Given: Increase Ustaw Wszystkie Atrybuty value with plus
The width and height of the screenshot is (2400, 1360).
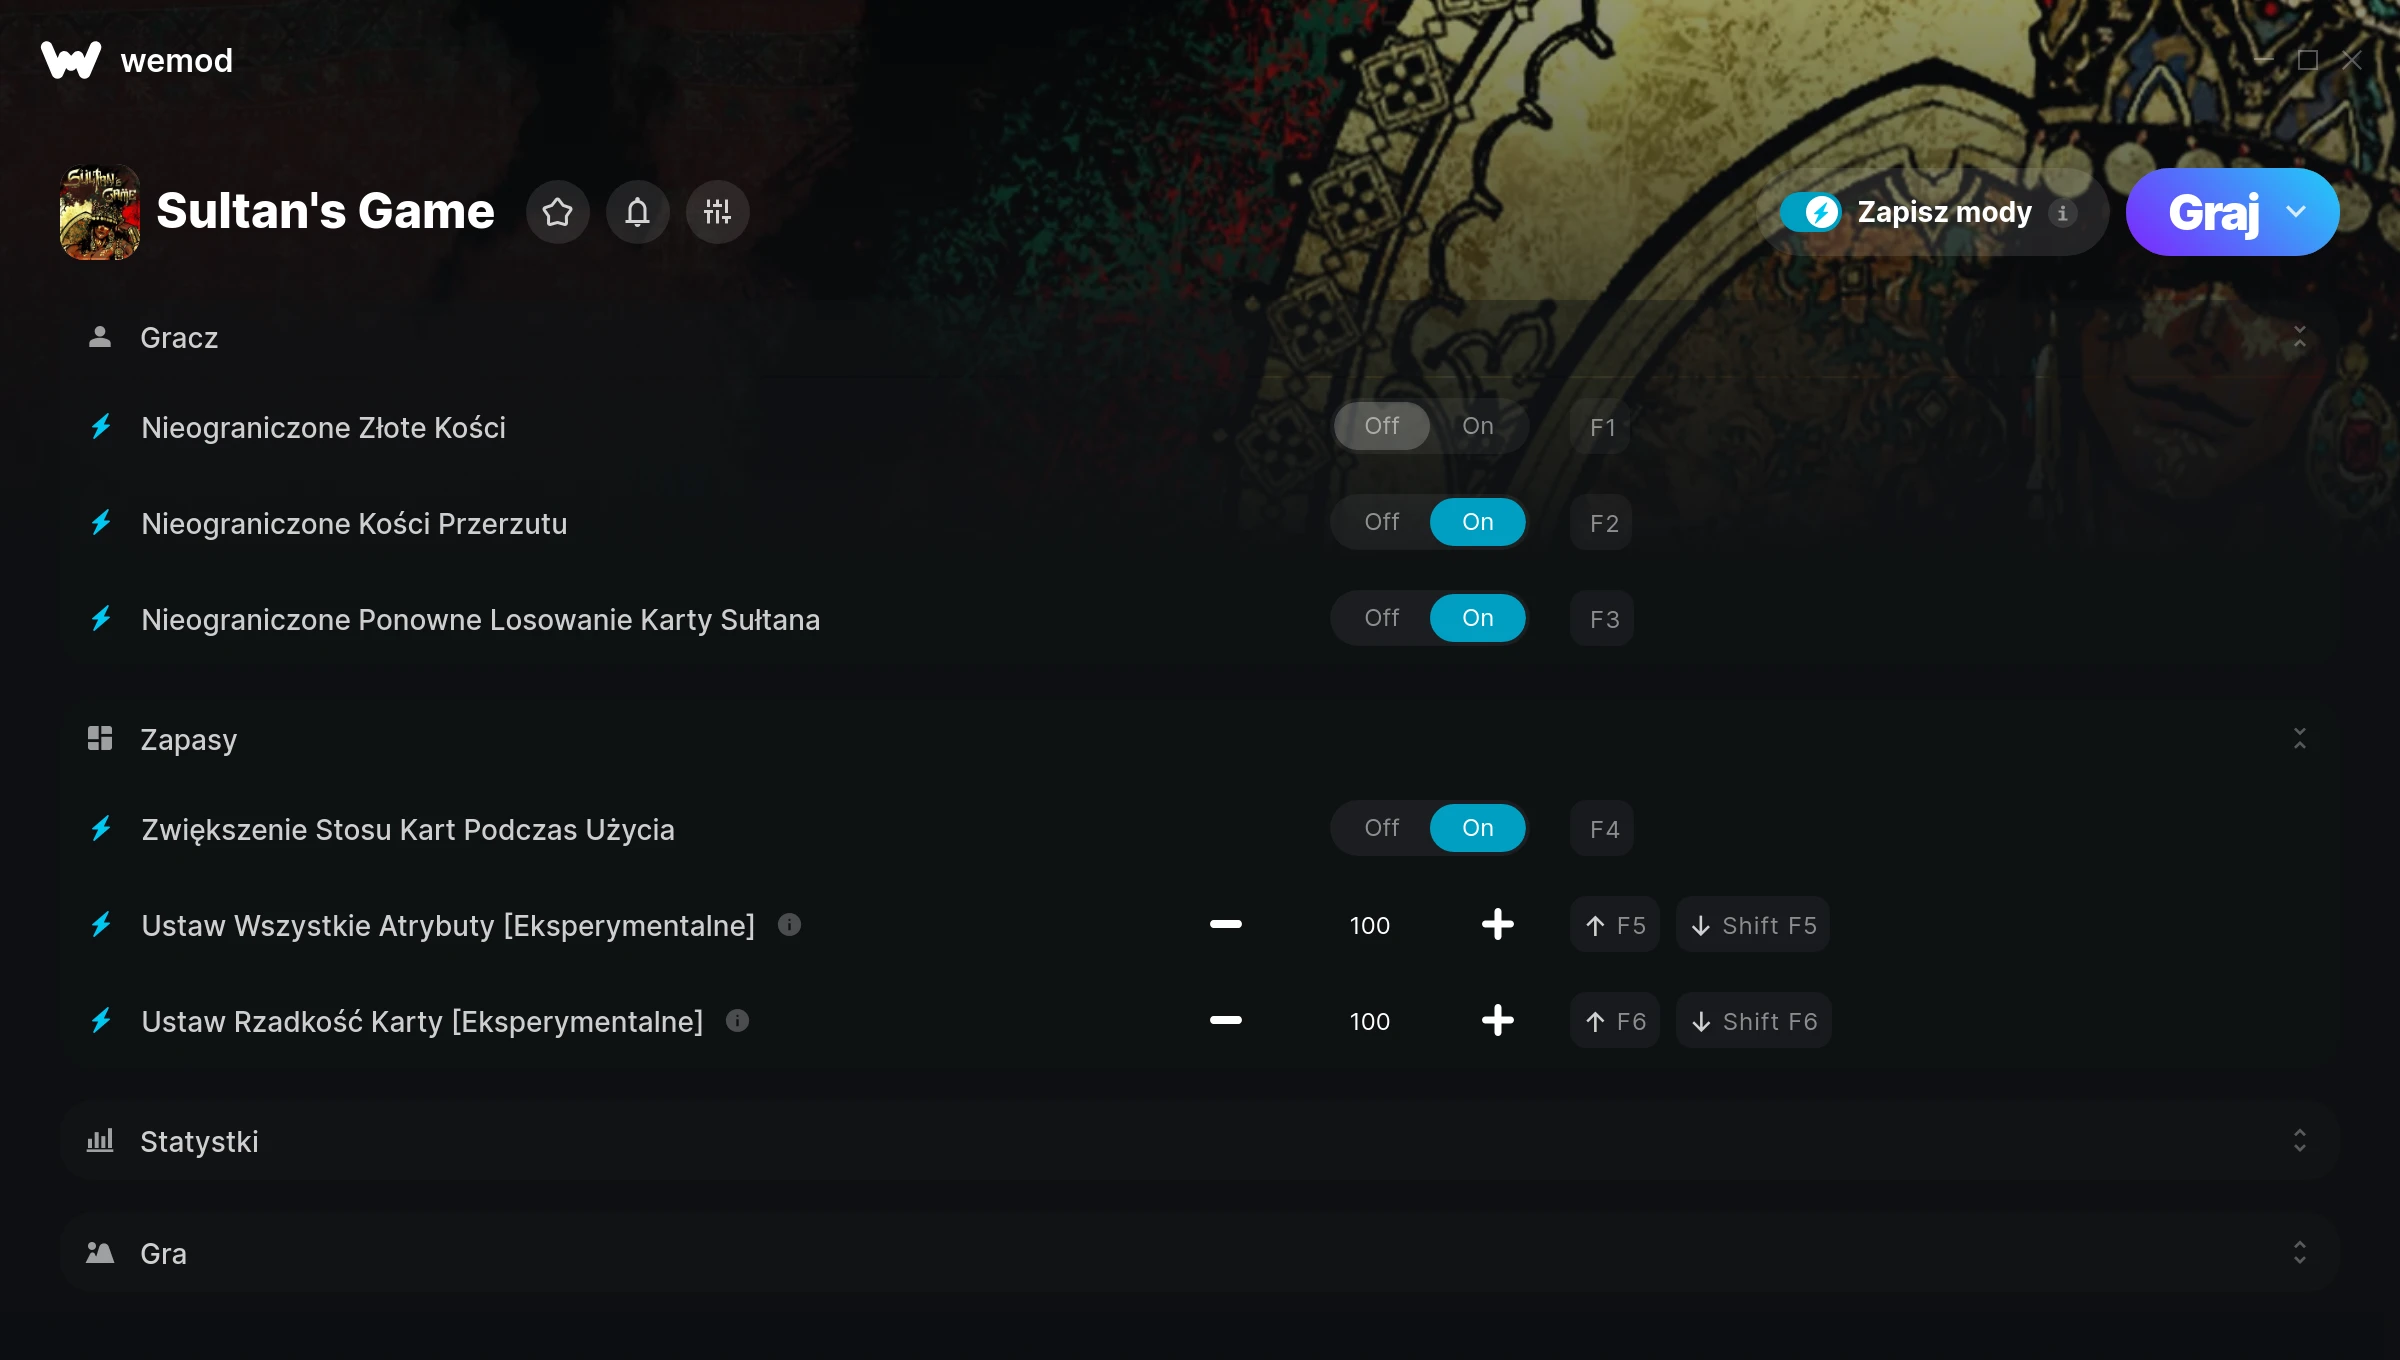Looking at the screenshot, I should coord(1497,924).
